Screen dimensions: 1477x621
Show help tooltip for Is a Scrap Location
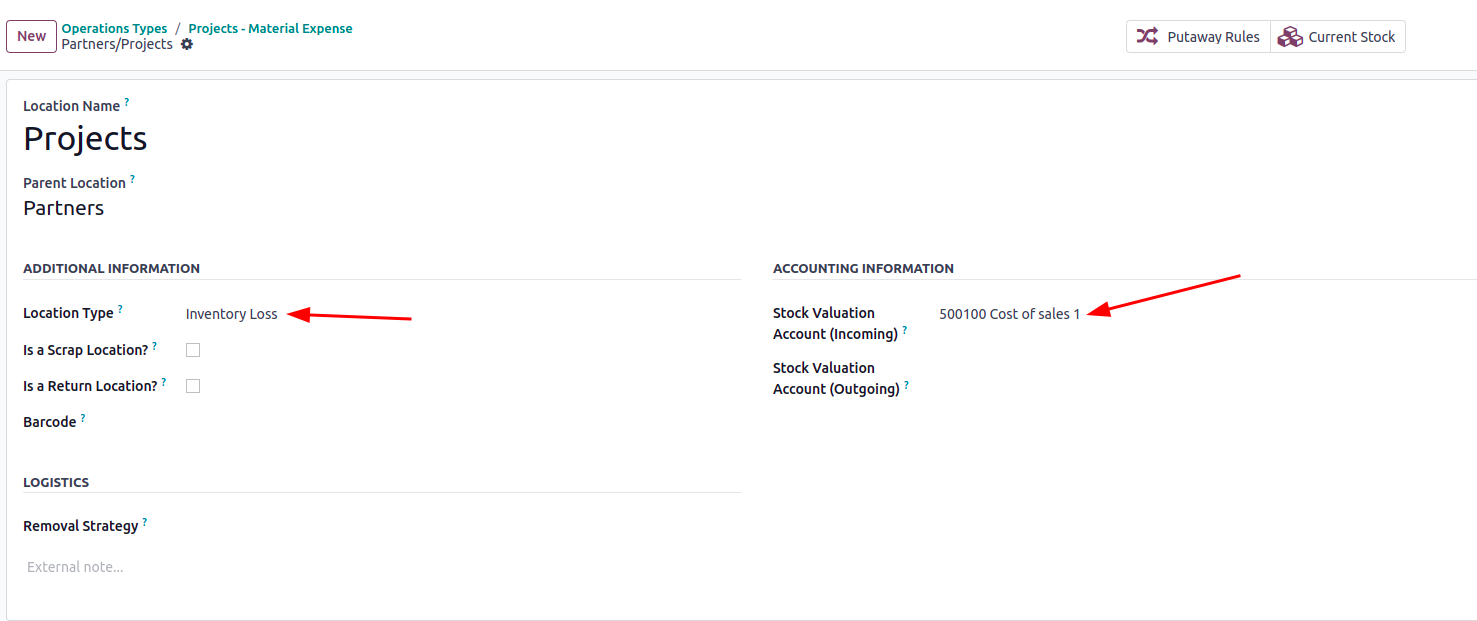[x=155, y=346]
